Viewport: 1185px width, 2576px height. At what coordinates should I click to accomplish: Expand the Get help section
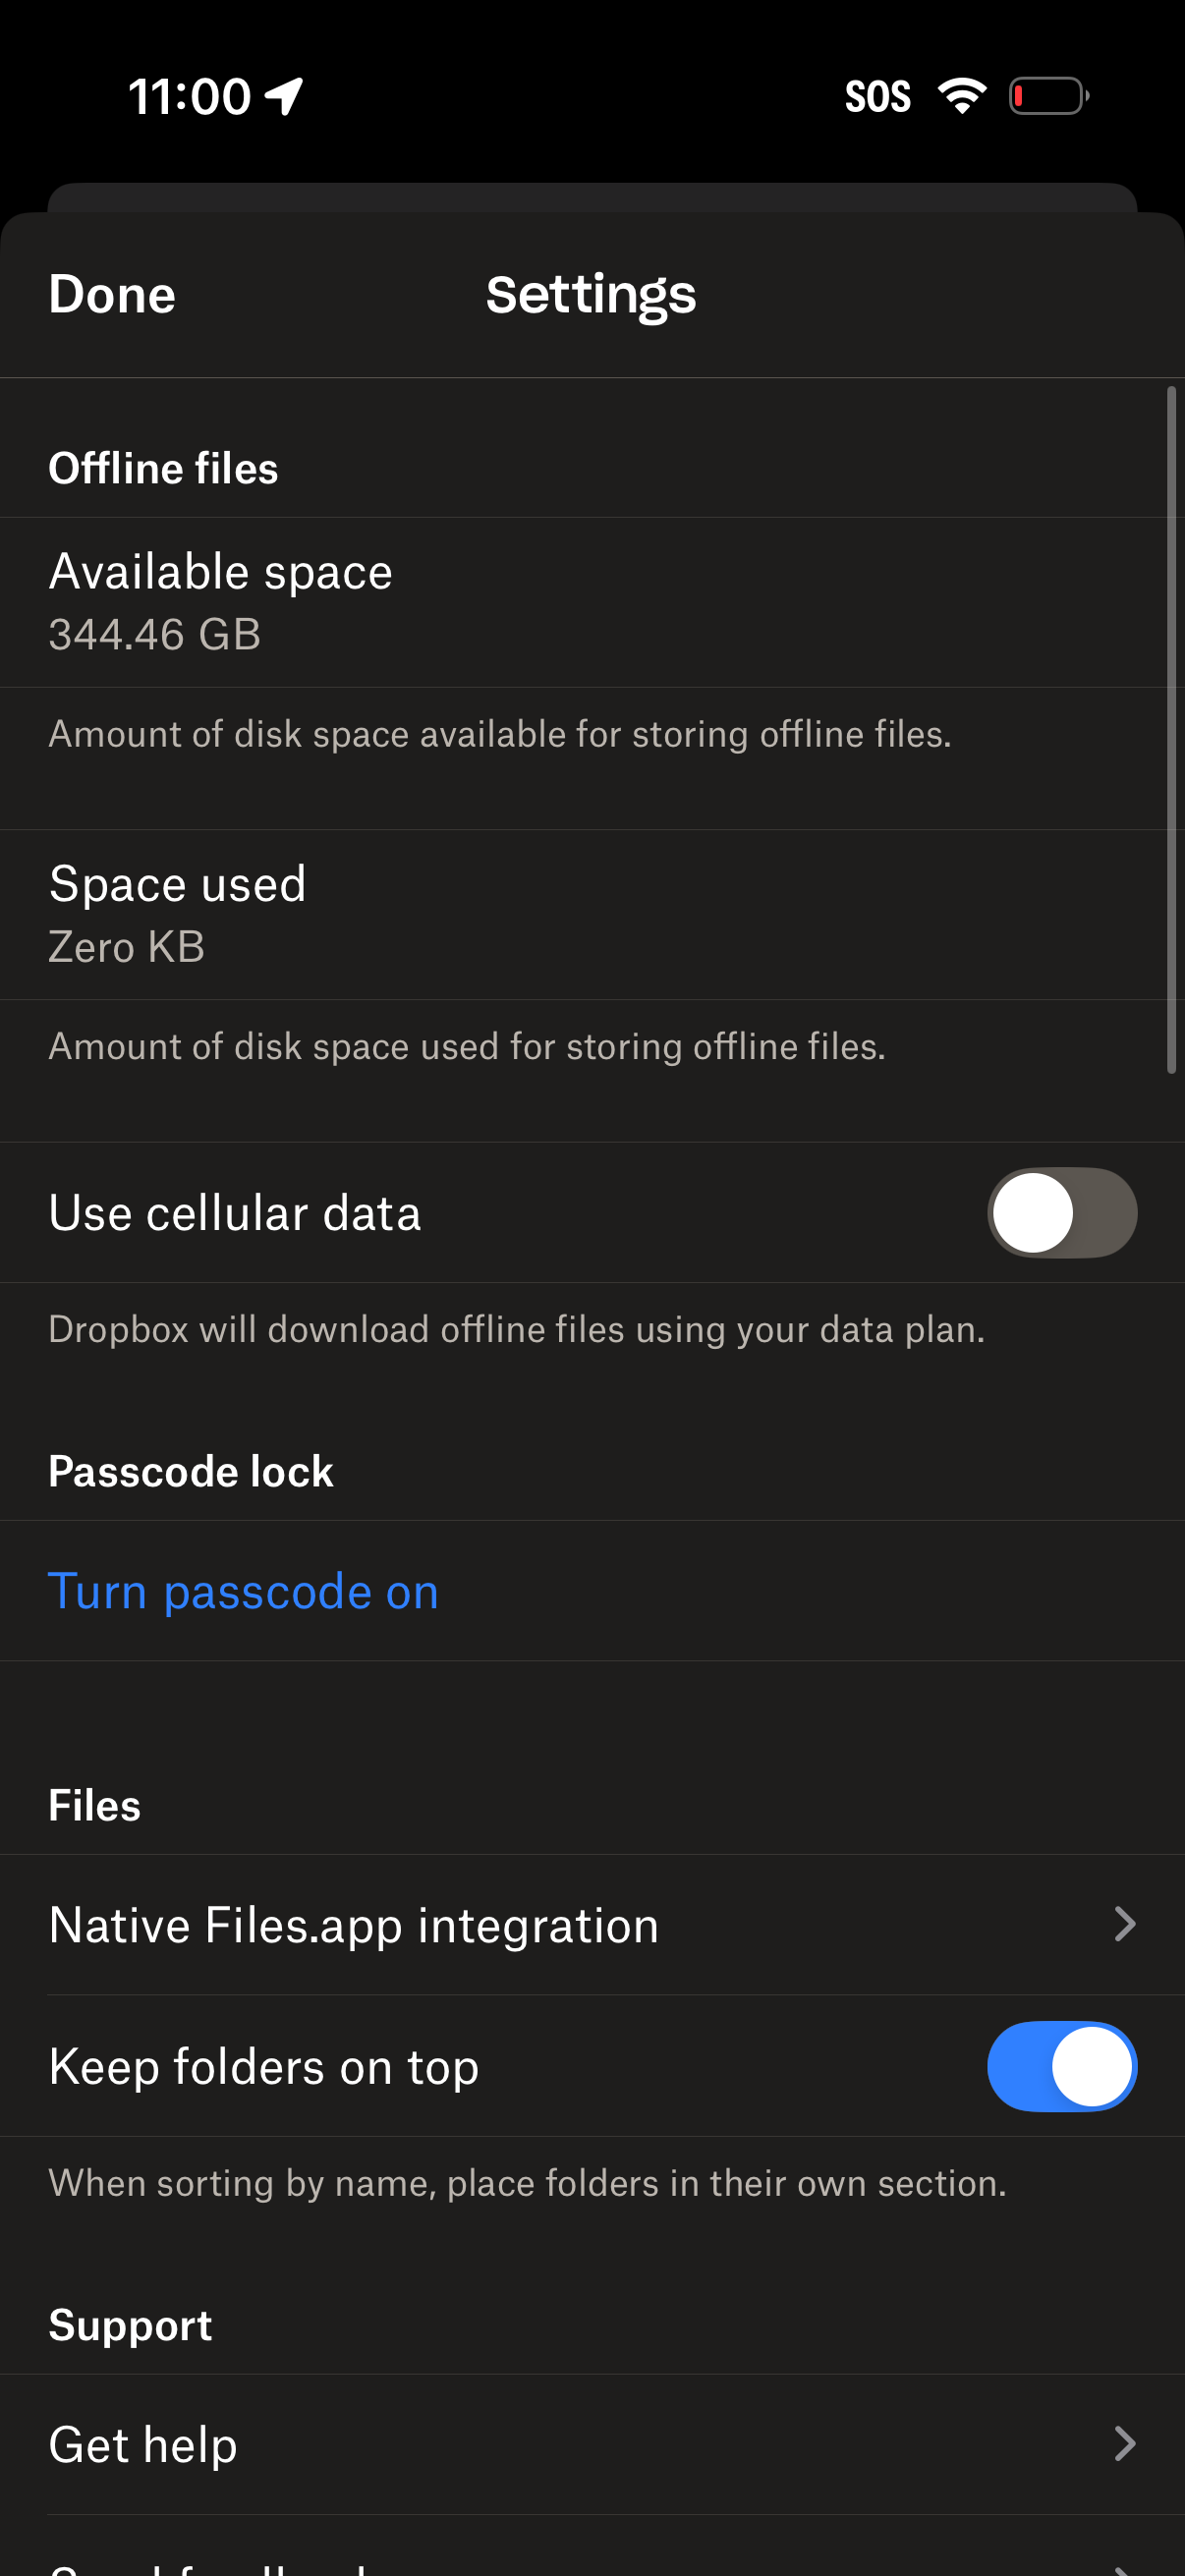(x=592, y=2444)
